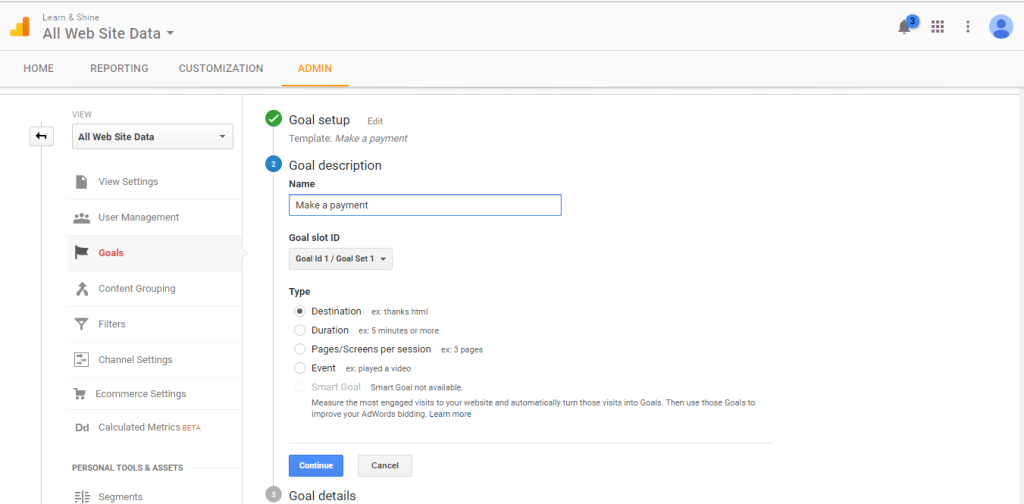Click the Goal details heading
Image resolution: width=1024 pixels, height=504 pixels.
point(323,496)
